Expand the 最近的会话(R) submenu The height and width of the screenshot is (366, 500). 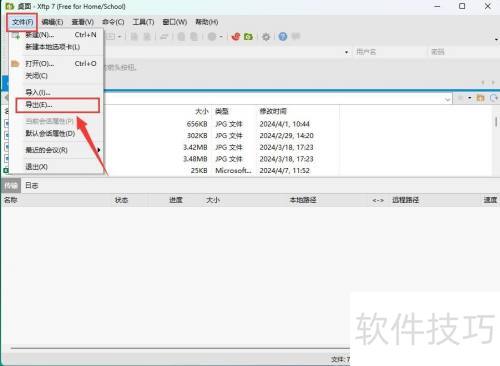[57, 150]
